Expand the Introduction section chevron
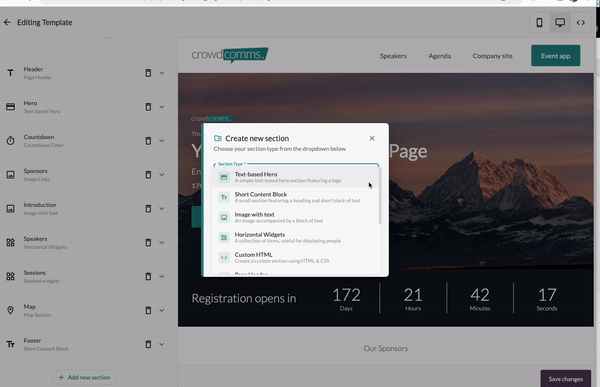Image resolution: width=600 pixels, height=387 pixels. [x=162, y=209]
